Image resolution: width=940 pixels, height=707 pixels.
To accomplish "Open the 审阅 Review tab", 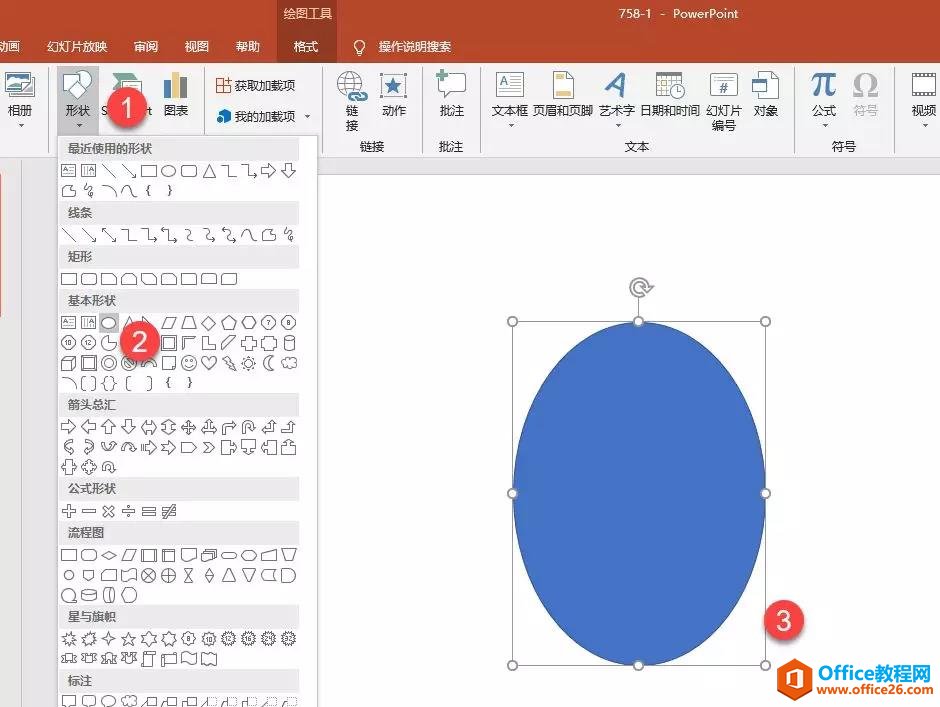I will [x=145, y=46].
